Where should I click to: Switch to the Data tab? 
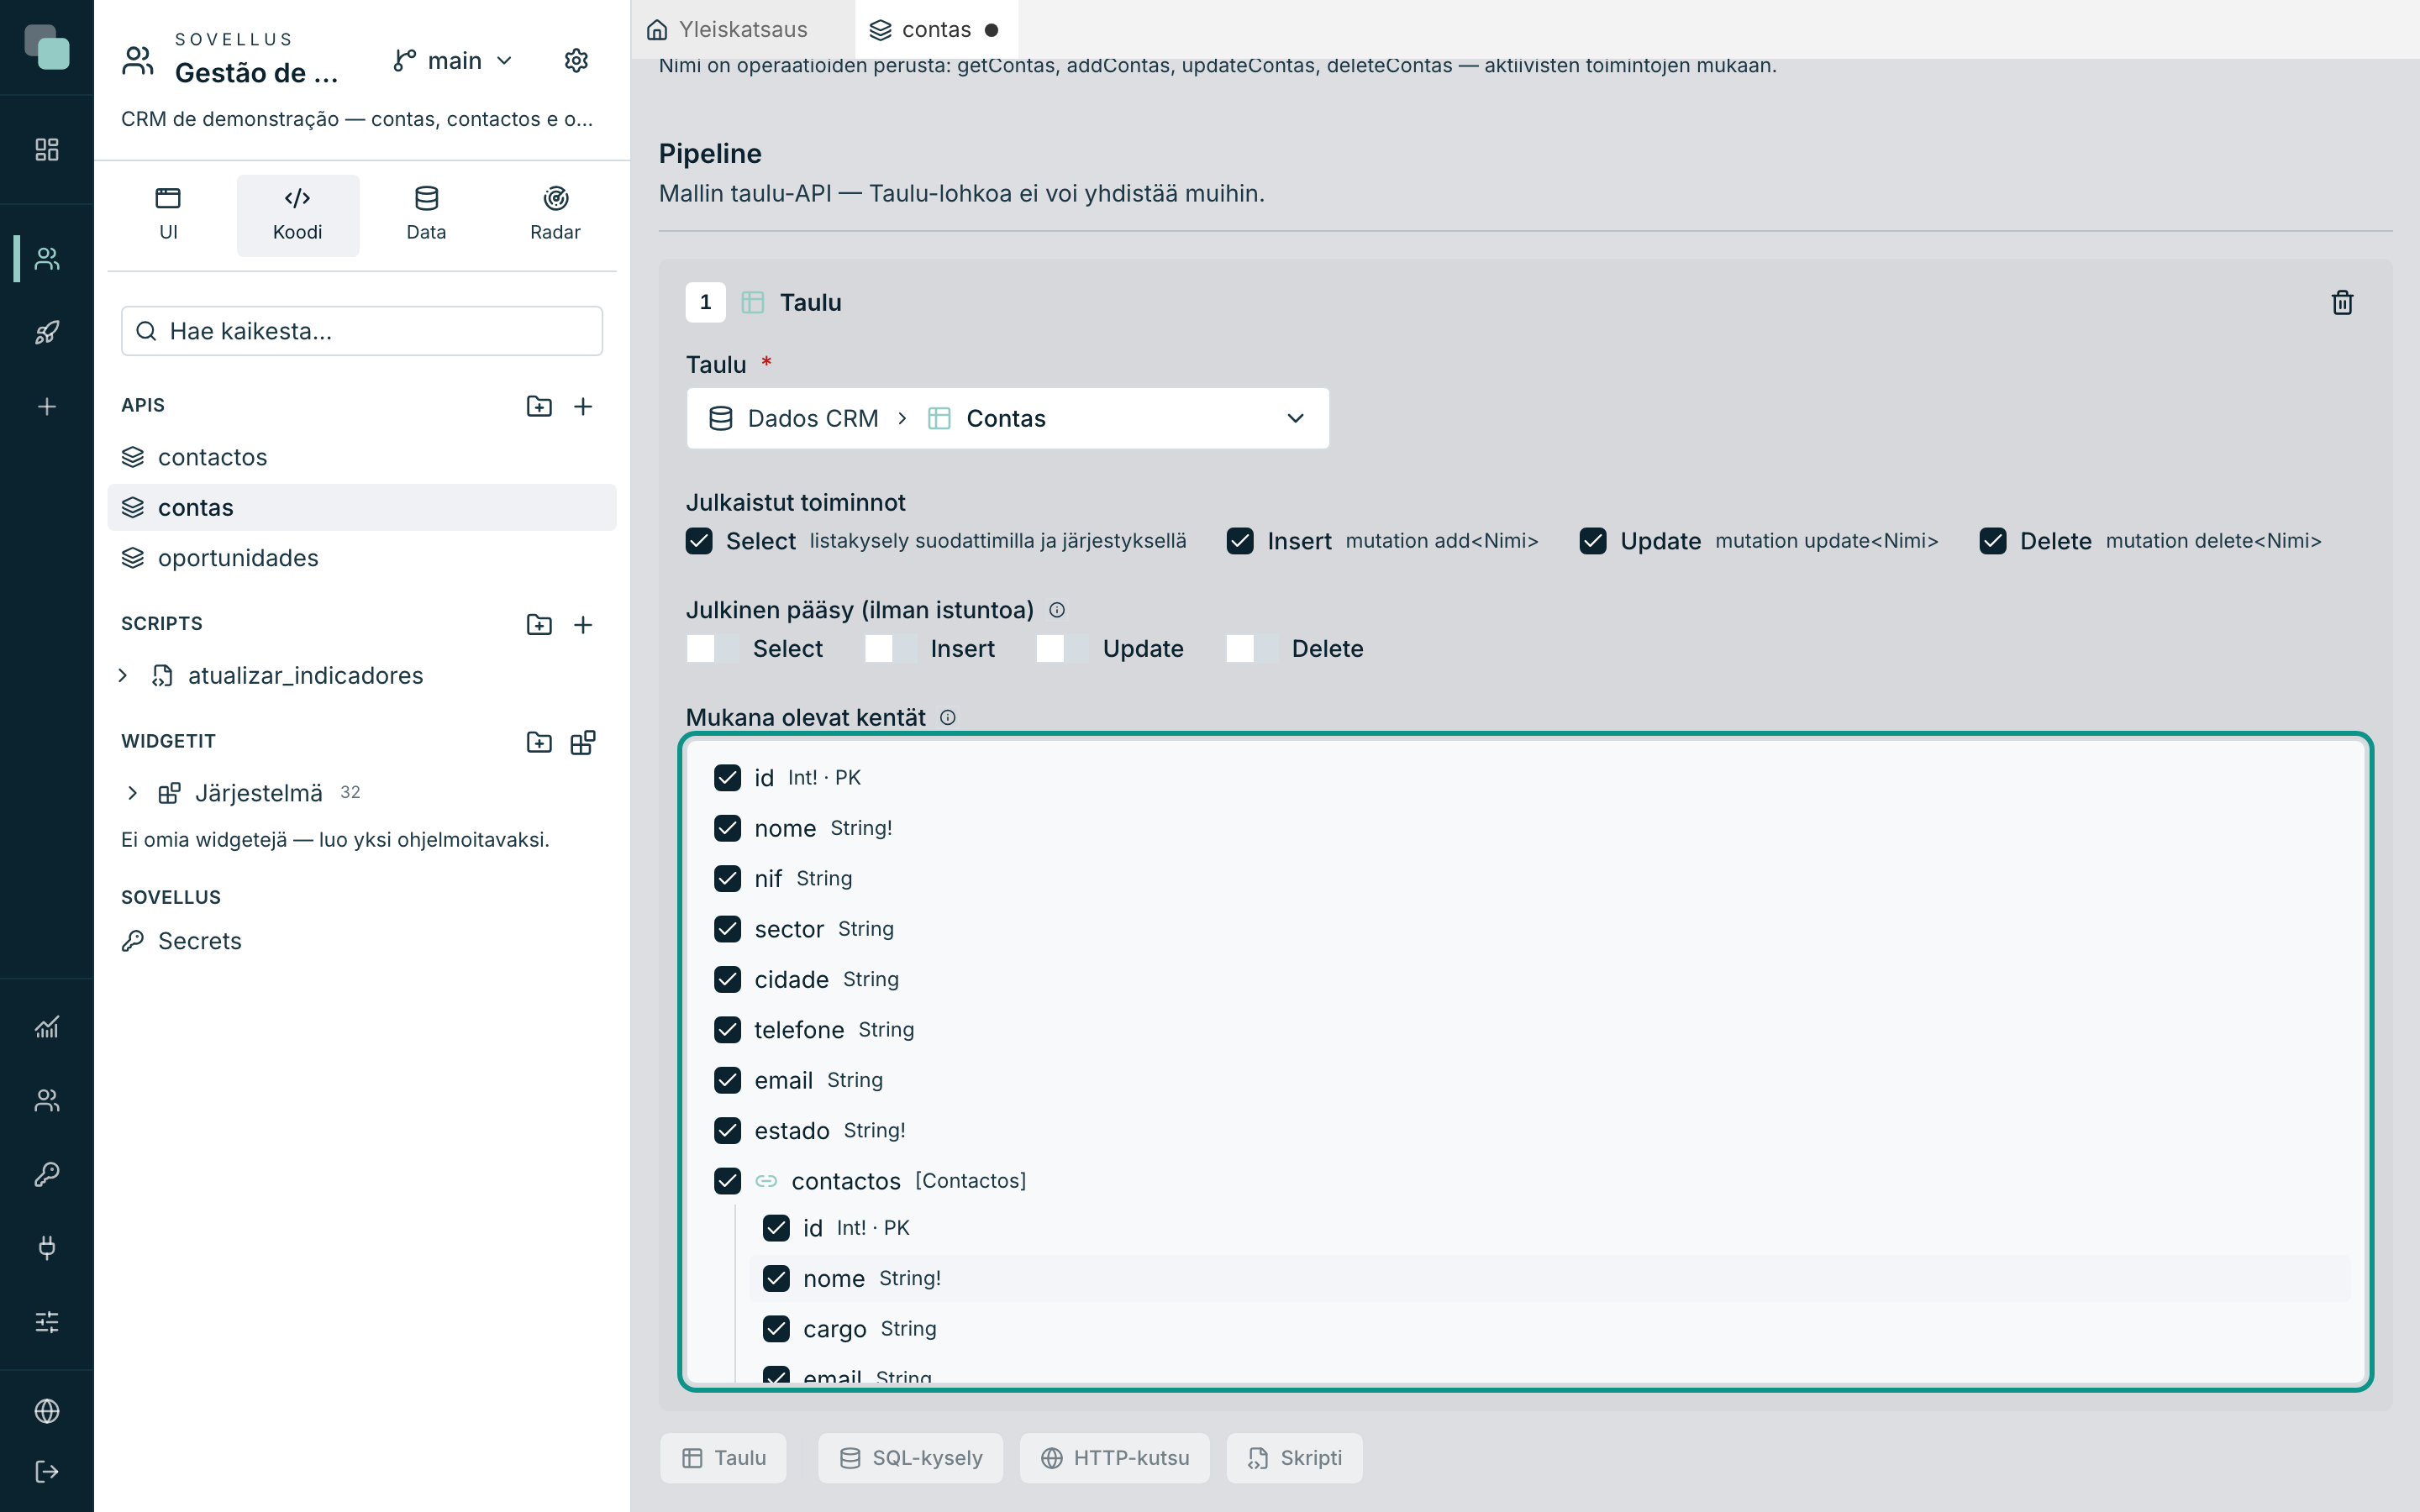pos(426,215)
